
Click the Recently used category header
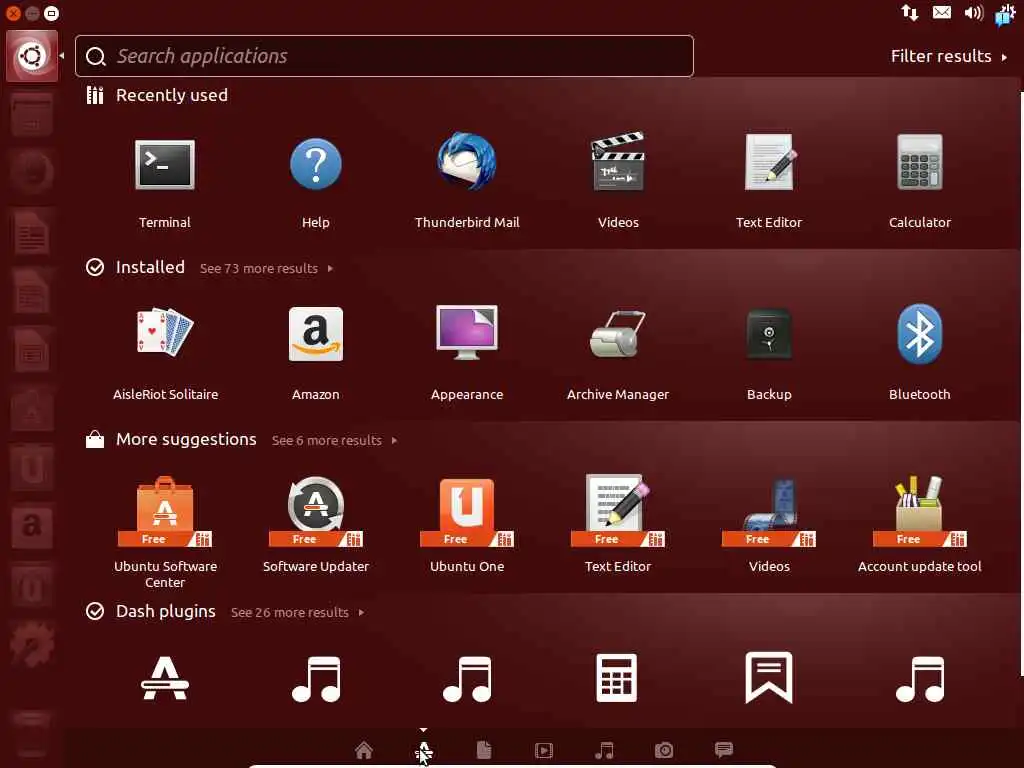tap(172, 95)
